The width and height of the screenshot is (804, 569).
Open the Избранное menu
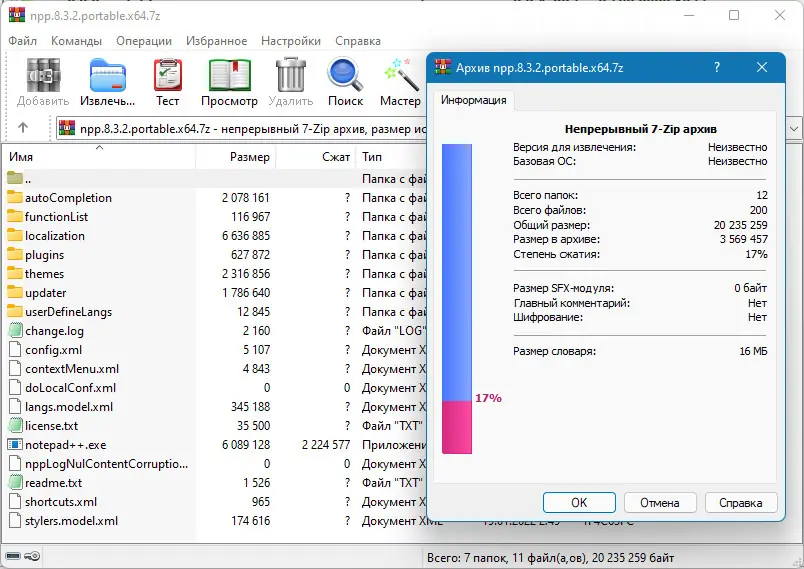click(216, 41)
